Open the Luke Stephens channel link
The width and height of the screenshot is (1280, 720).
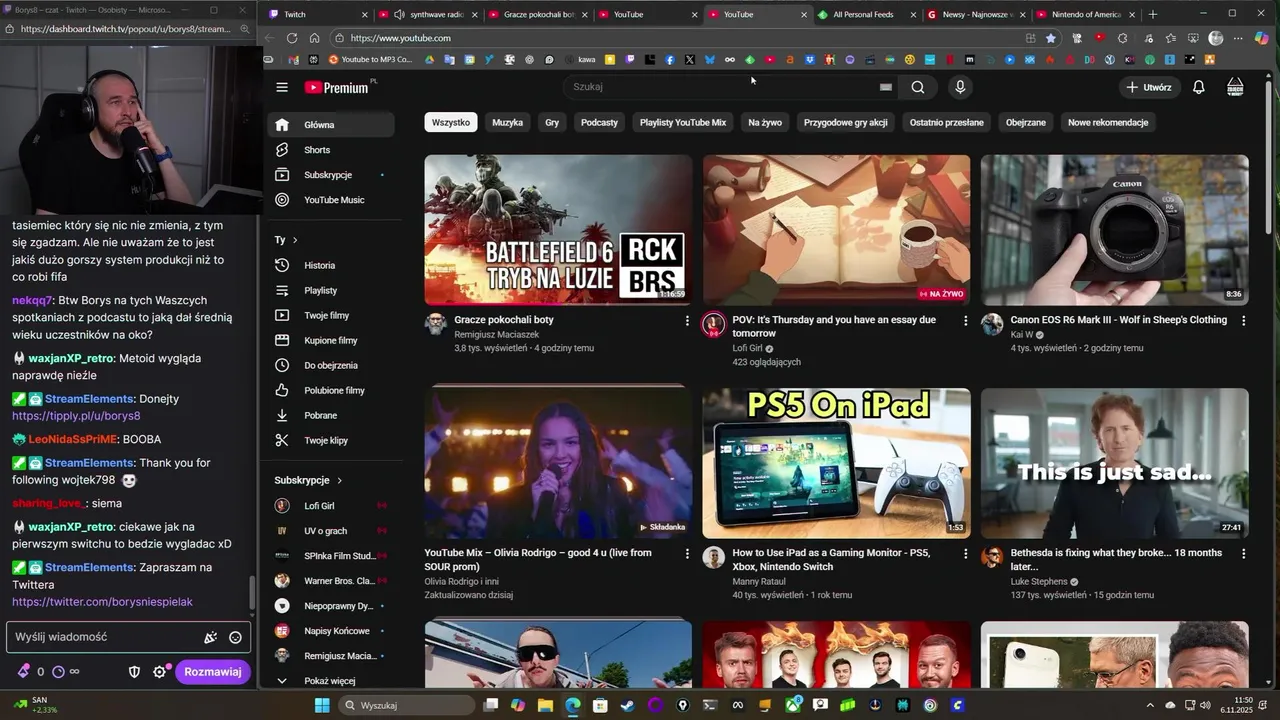point(1039,581)
